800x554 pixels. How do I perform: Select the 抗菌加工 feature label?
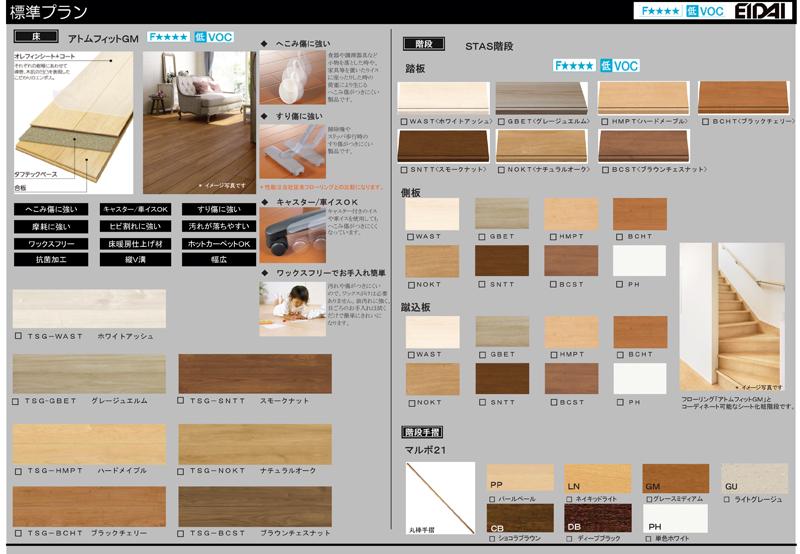50,260
